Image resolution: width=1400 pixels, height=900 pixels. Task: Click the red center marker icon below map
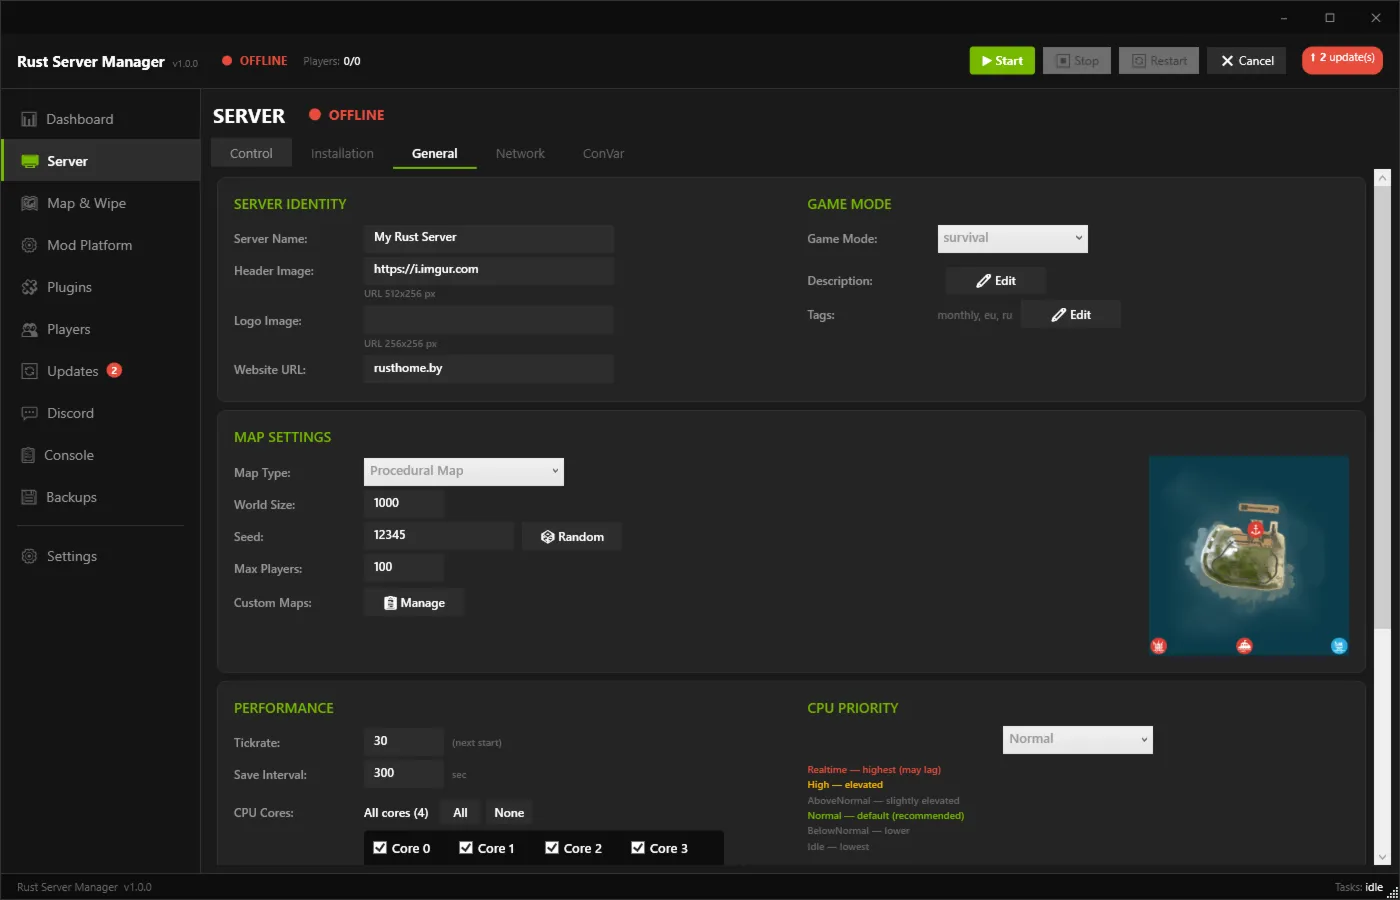[1244, 646]
